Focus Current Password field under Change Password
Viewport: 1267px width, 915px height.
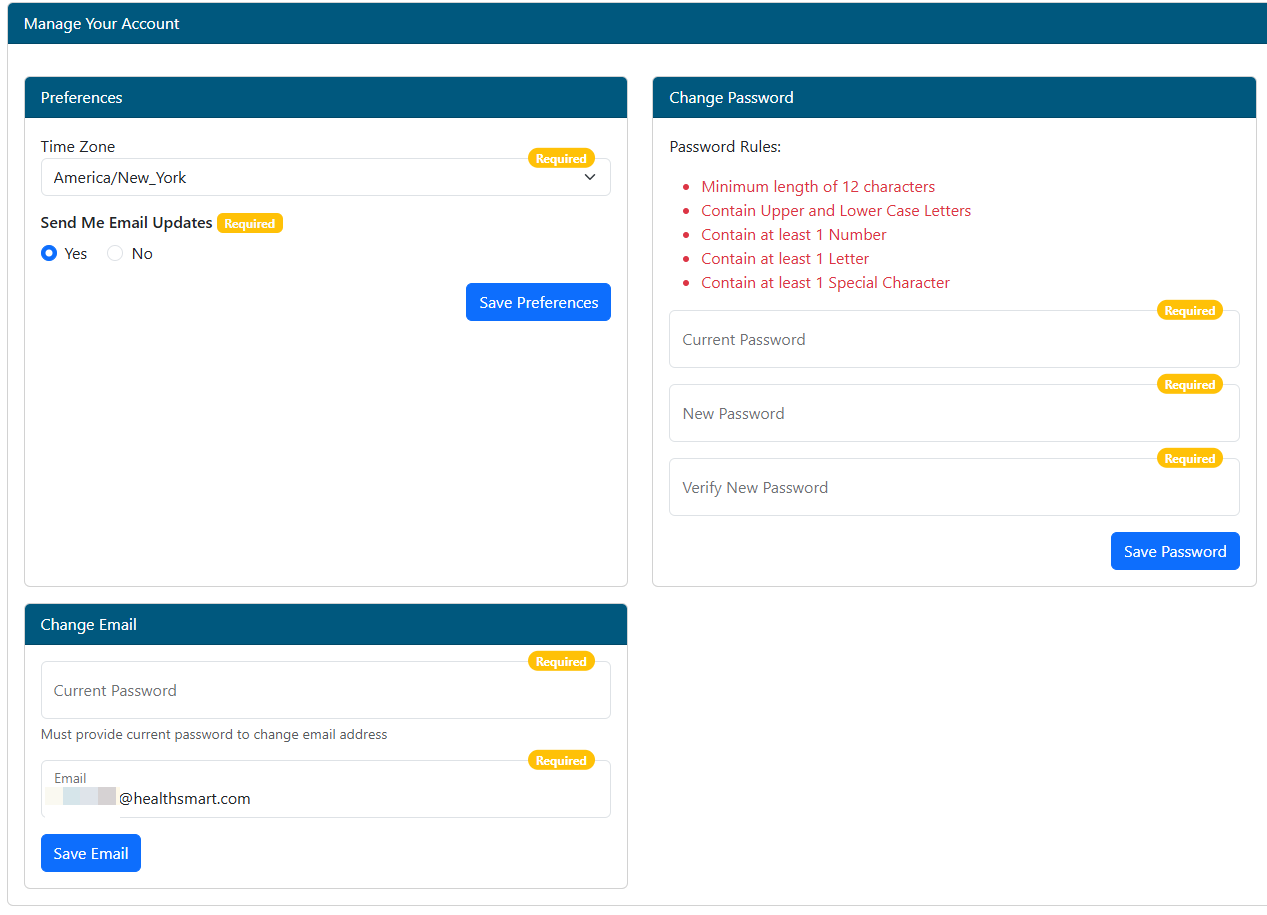[953, 340]
